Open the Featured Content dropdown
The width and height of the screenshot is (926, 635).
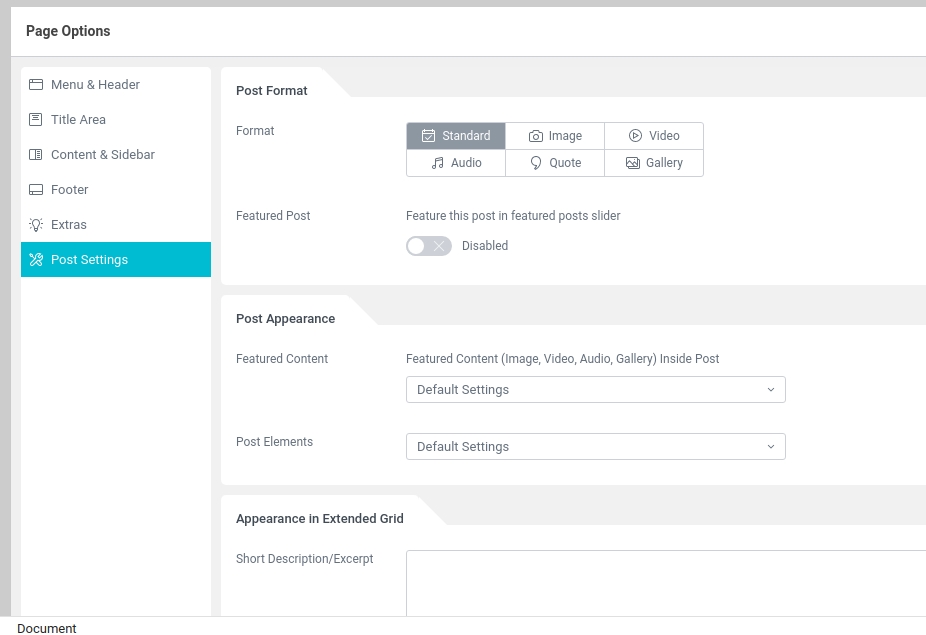(595, 390)
